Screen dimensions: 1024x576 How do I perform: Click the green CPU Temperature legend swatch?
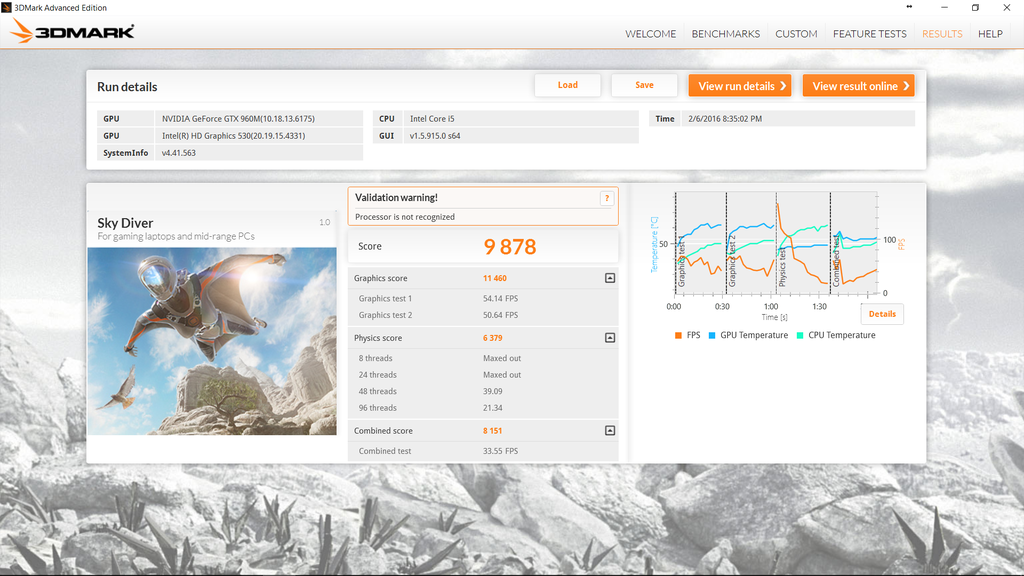coord(800,335)
